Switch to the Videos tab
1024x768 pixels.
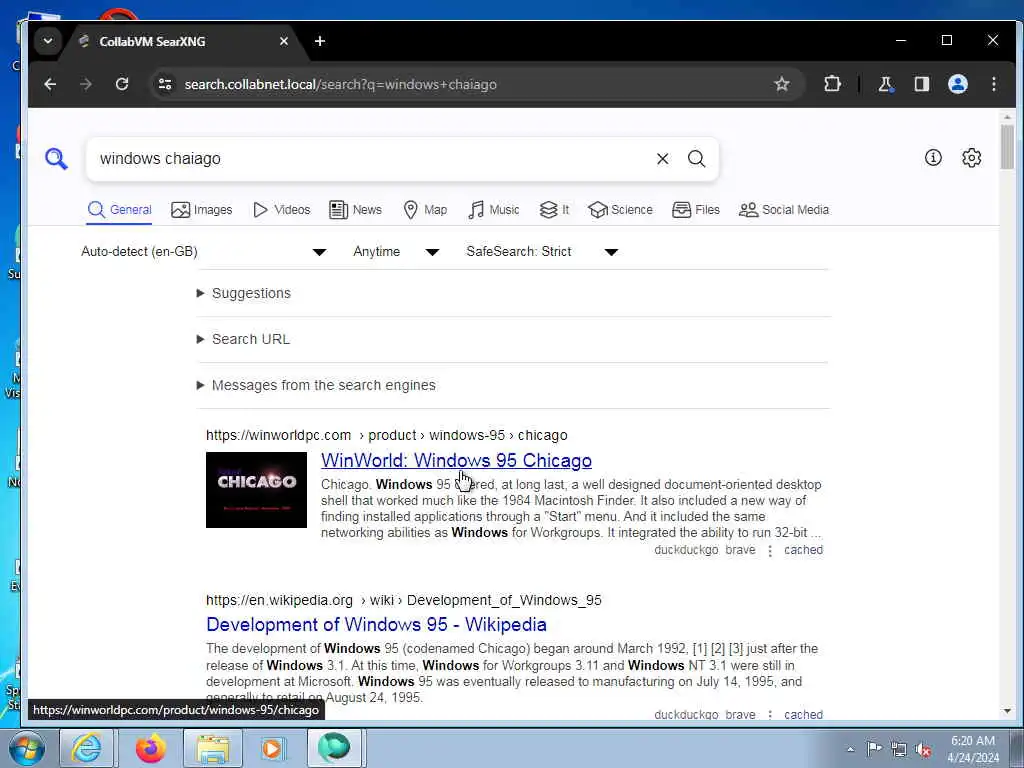click(281, 210)
